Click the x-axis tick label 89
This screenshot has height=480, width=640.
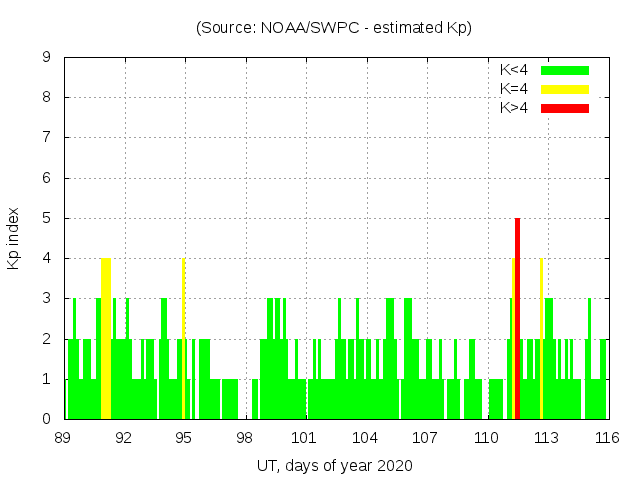coord(64,438)
